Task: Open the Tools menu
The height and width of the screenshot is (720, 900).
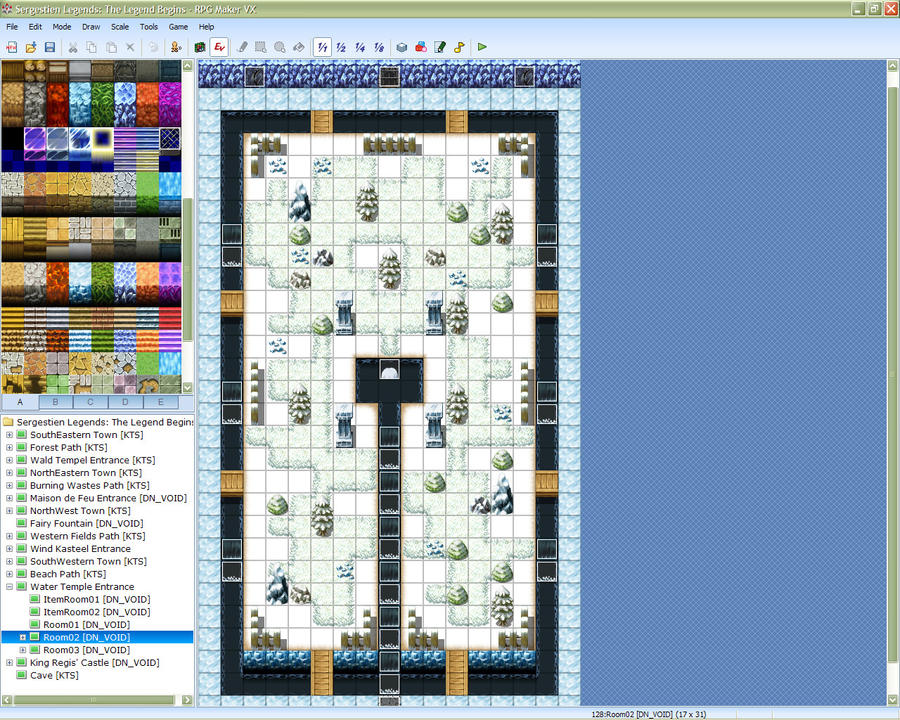Action: coord(149,27)
